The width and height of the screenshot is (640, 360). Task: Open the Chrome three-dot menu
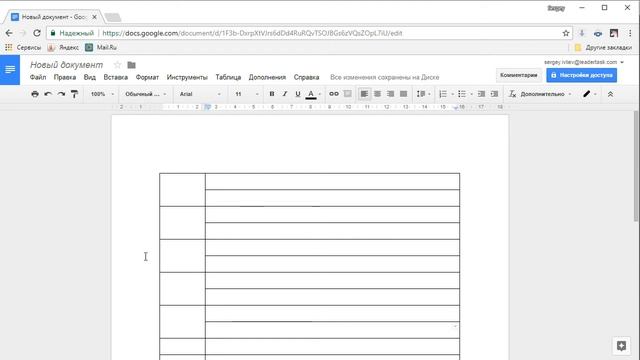pos(630,33)
